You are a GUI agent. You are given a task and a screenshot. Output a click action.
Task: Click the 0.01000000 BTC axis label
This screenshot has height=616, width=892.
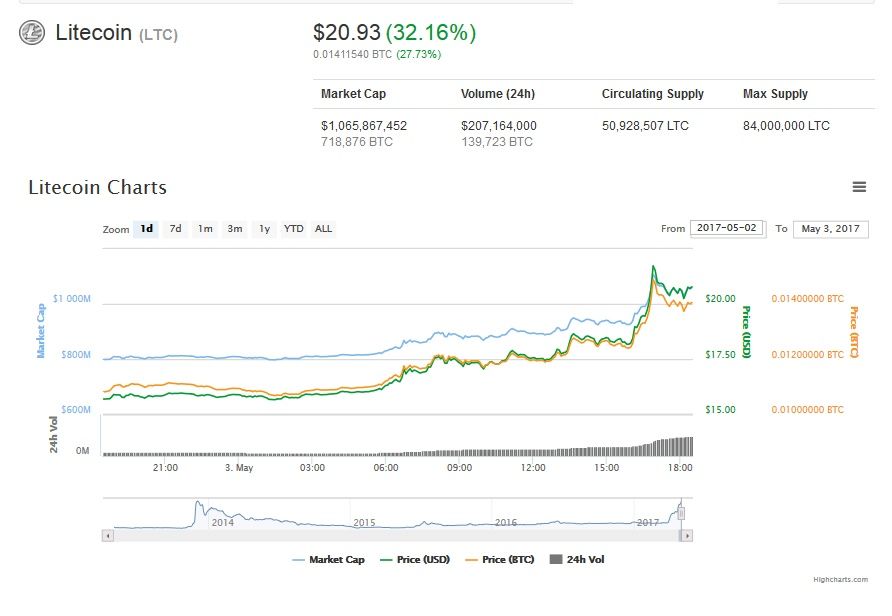tap(807, 410)
